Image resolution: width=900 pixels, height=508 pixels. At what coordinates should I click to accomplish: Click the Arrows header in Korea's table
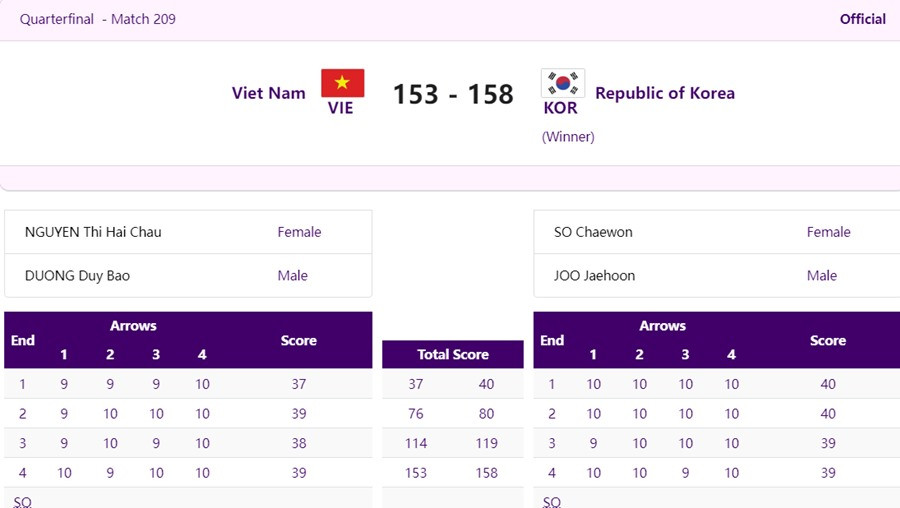point(662,326)
